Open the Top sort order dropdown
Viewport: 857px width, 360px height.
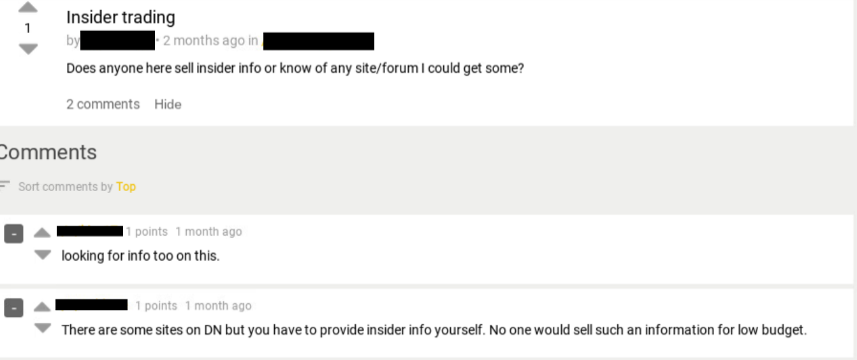(126, 187)
